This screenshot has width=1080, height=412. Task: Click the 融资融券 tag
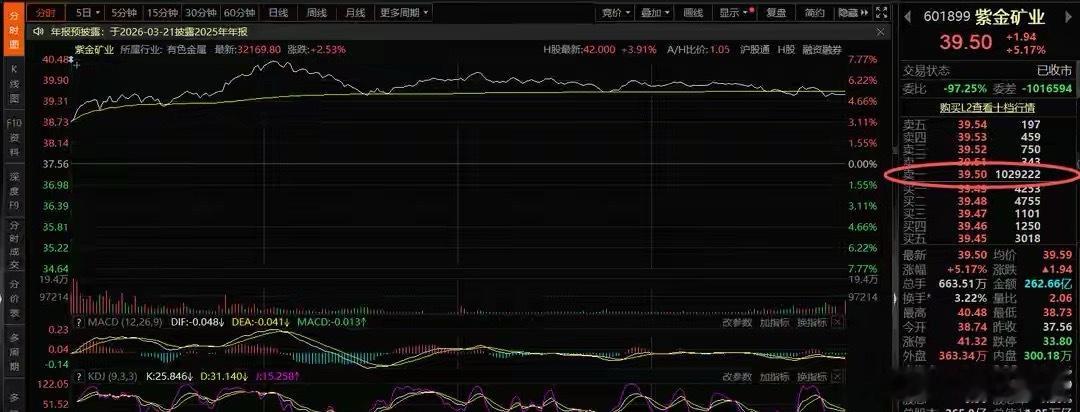(x=820, y=50)
